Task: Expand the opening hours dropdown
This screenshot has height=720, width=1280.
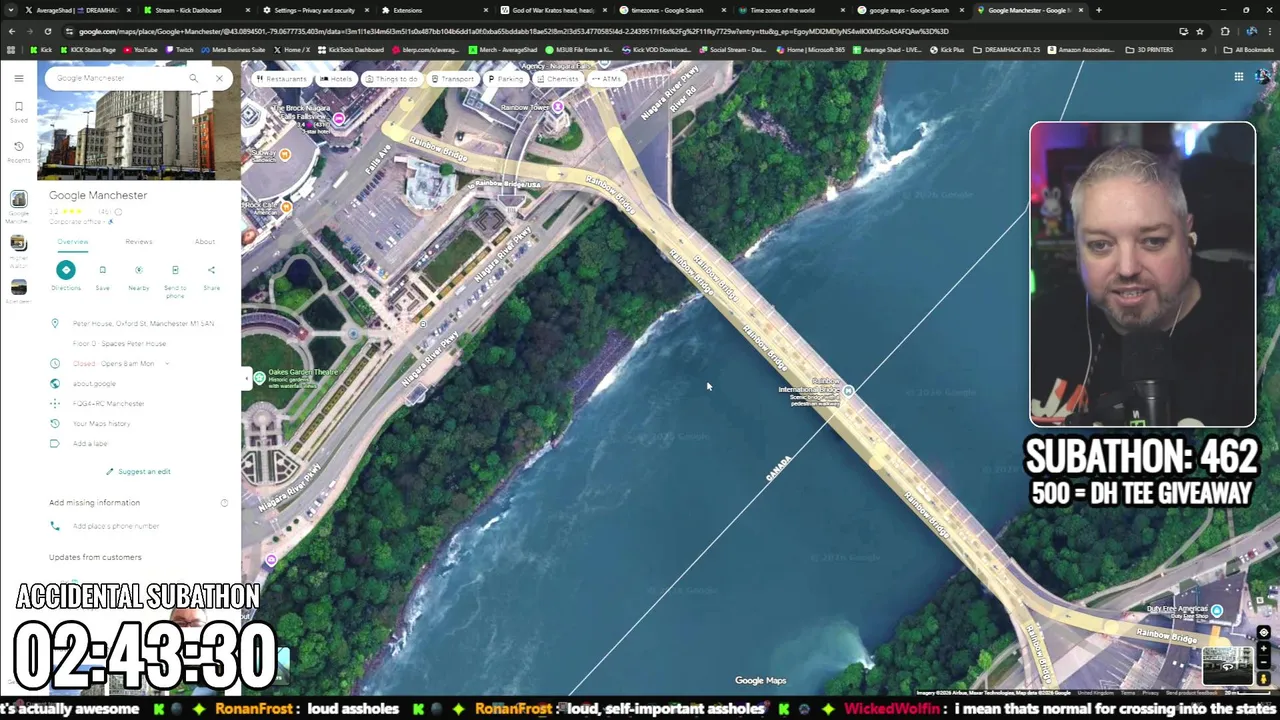Action: point(167,363)
